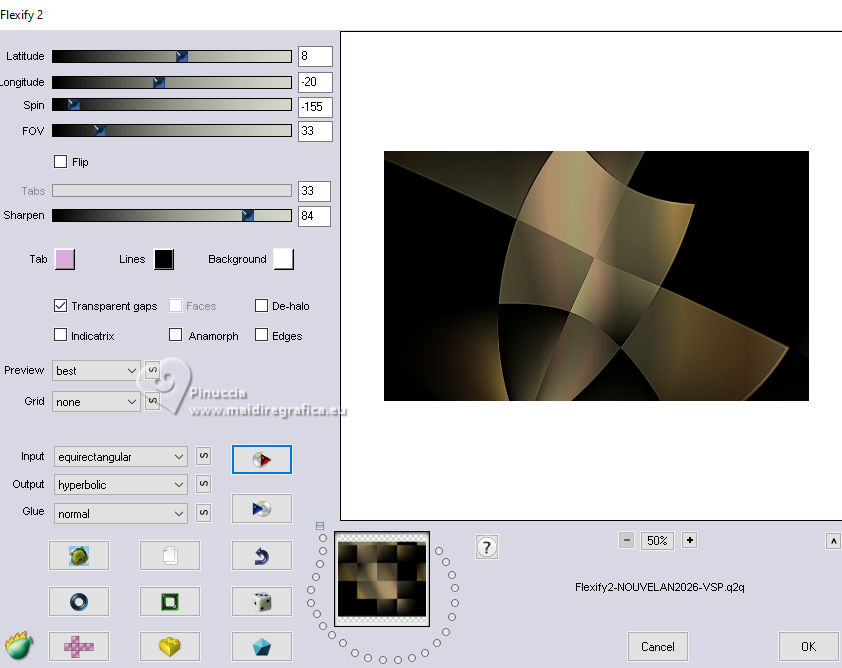
Task: Click the yellow Lego brick button
Action: [169, 646]
